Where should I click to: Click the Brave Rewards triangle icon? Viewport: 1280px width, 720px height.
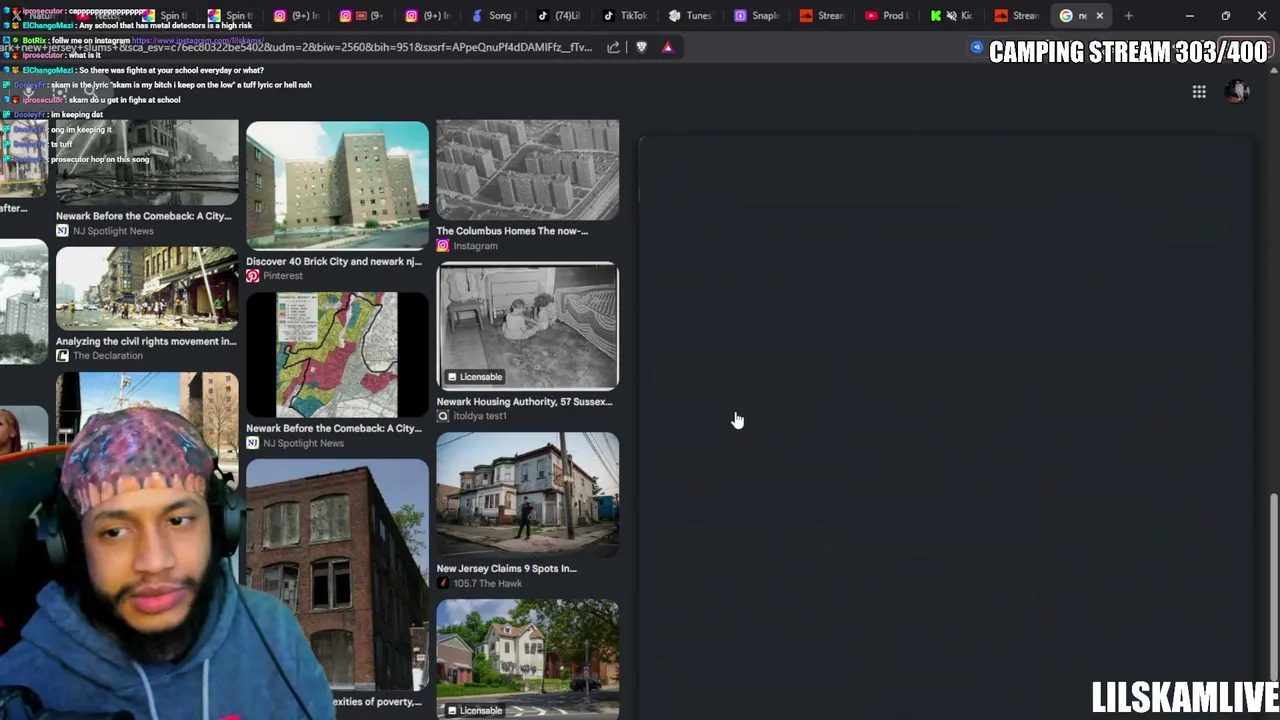pyautogui.click(x=668, y=47)
